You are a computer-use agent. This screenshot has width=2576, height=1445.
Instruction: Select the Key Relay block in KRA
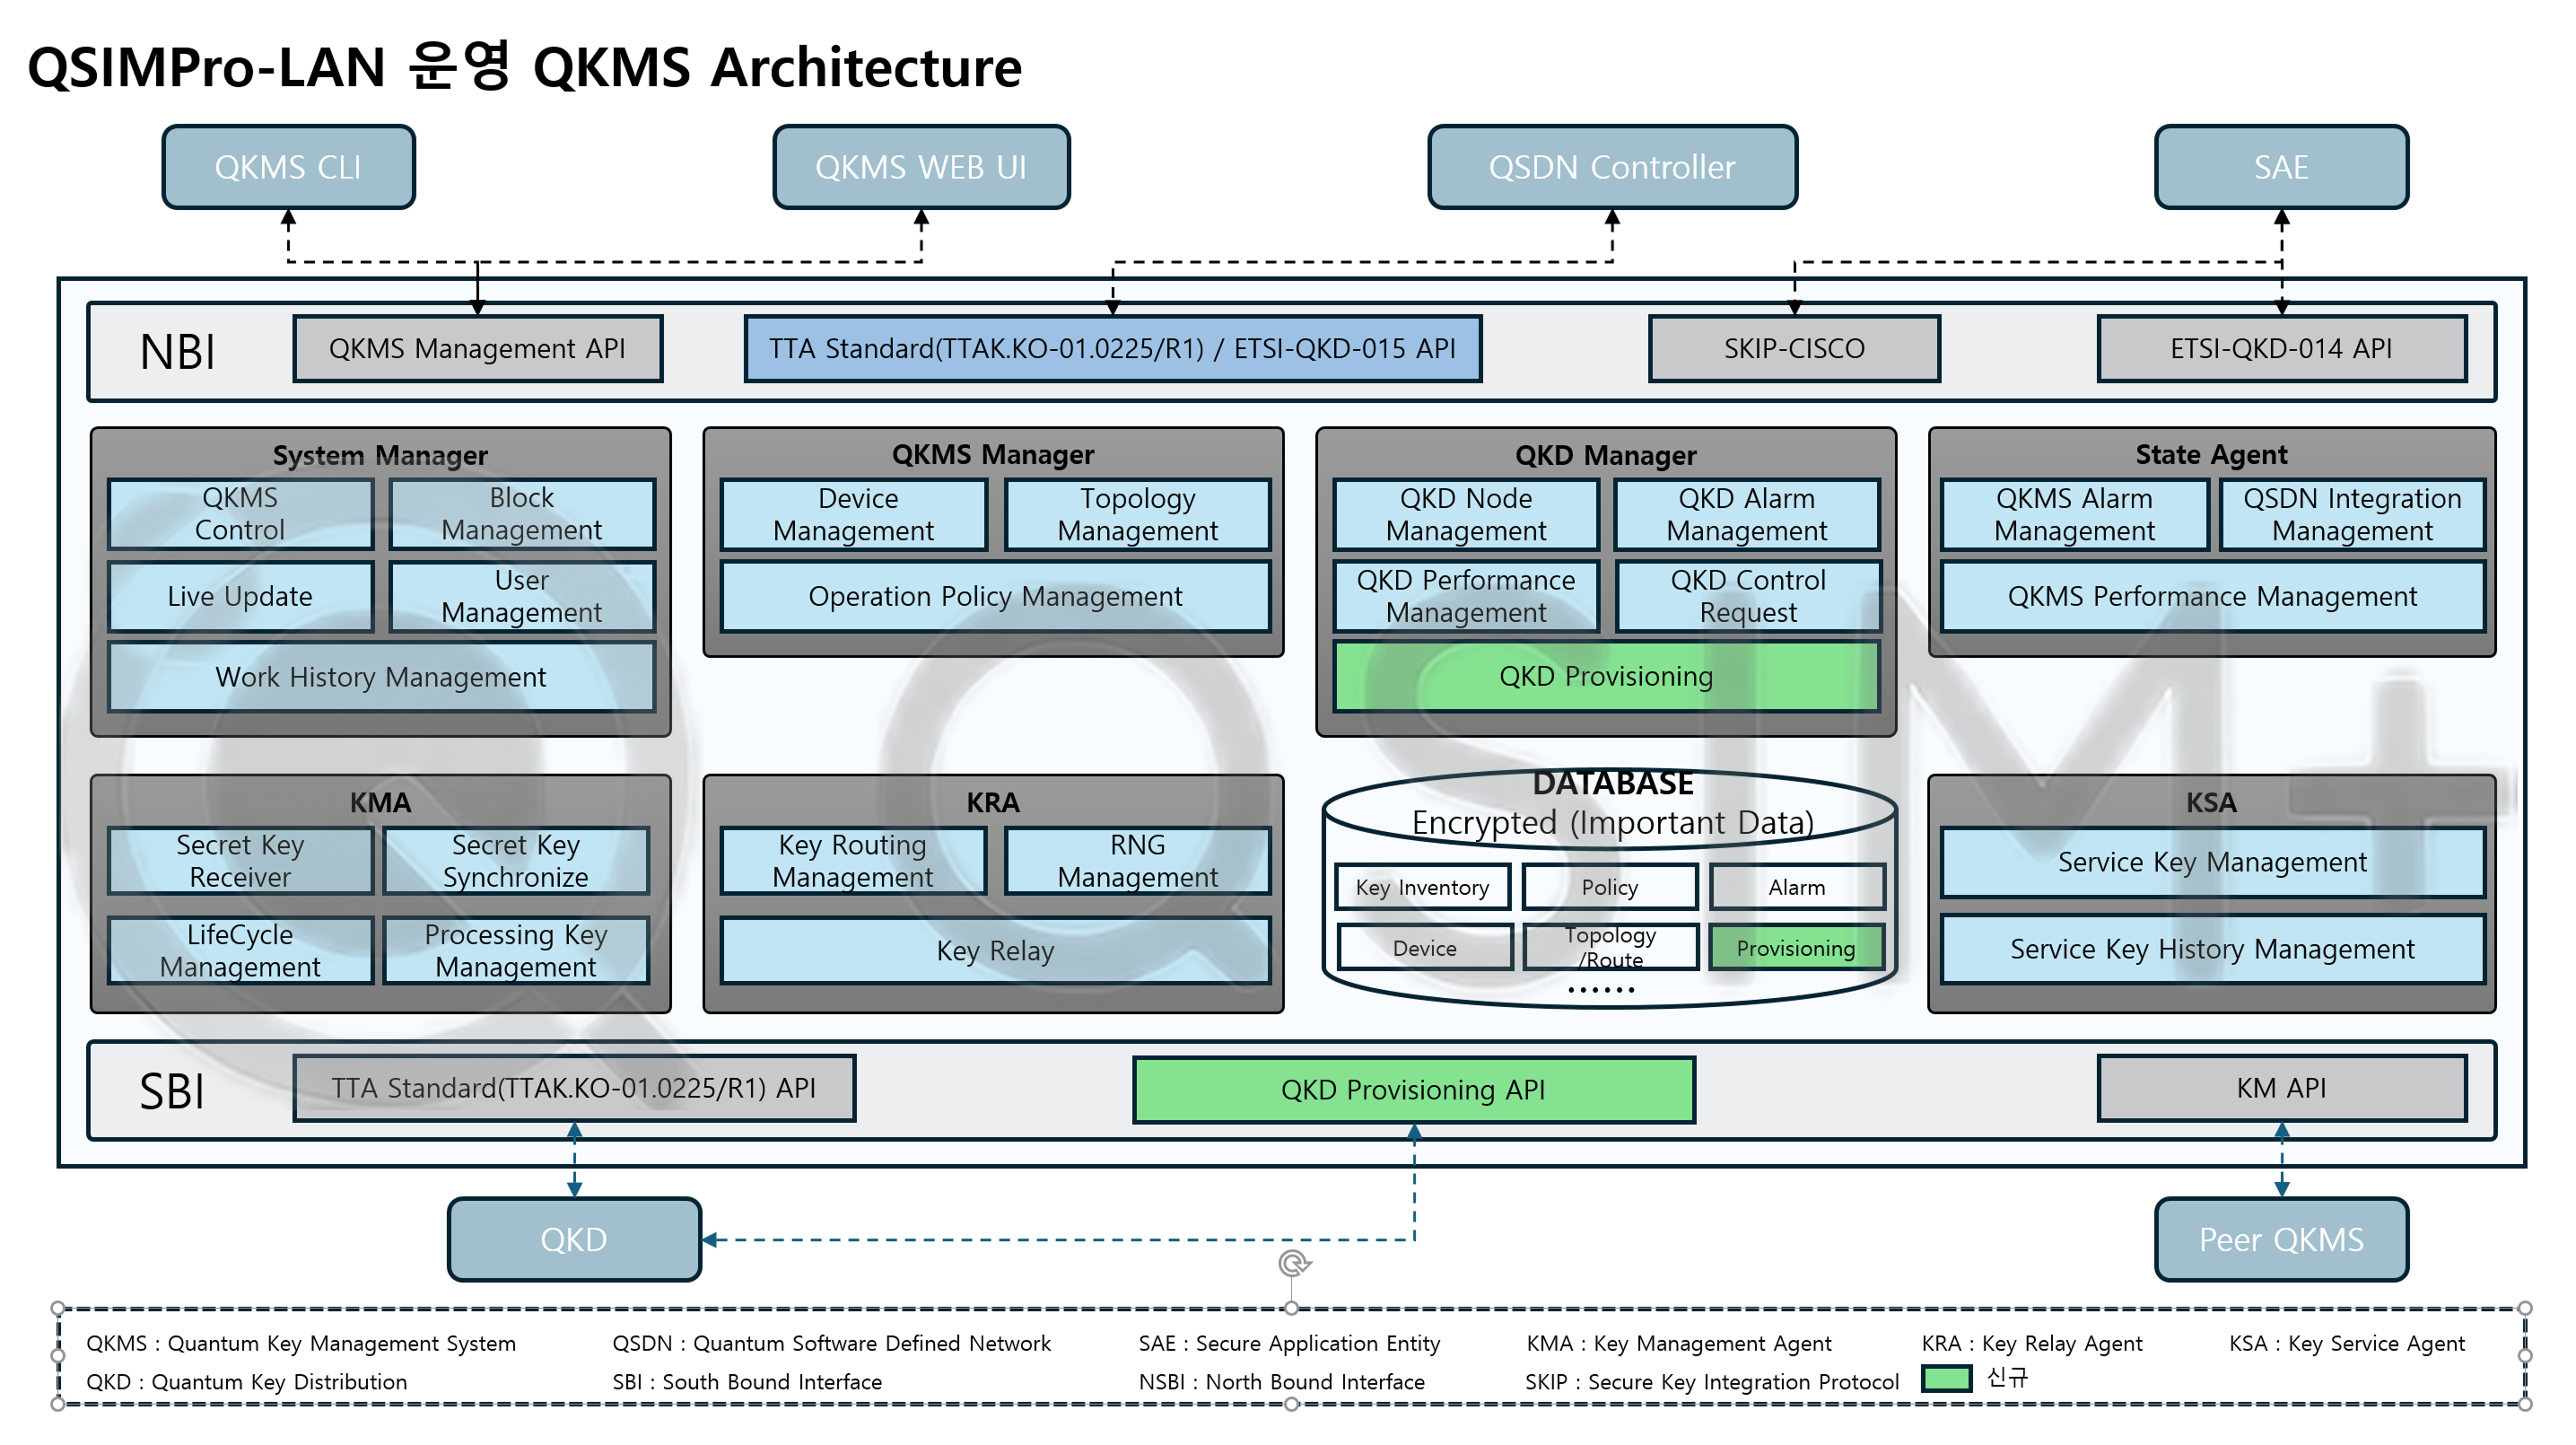(995, 951)
